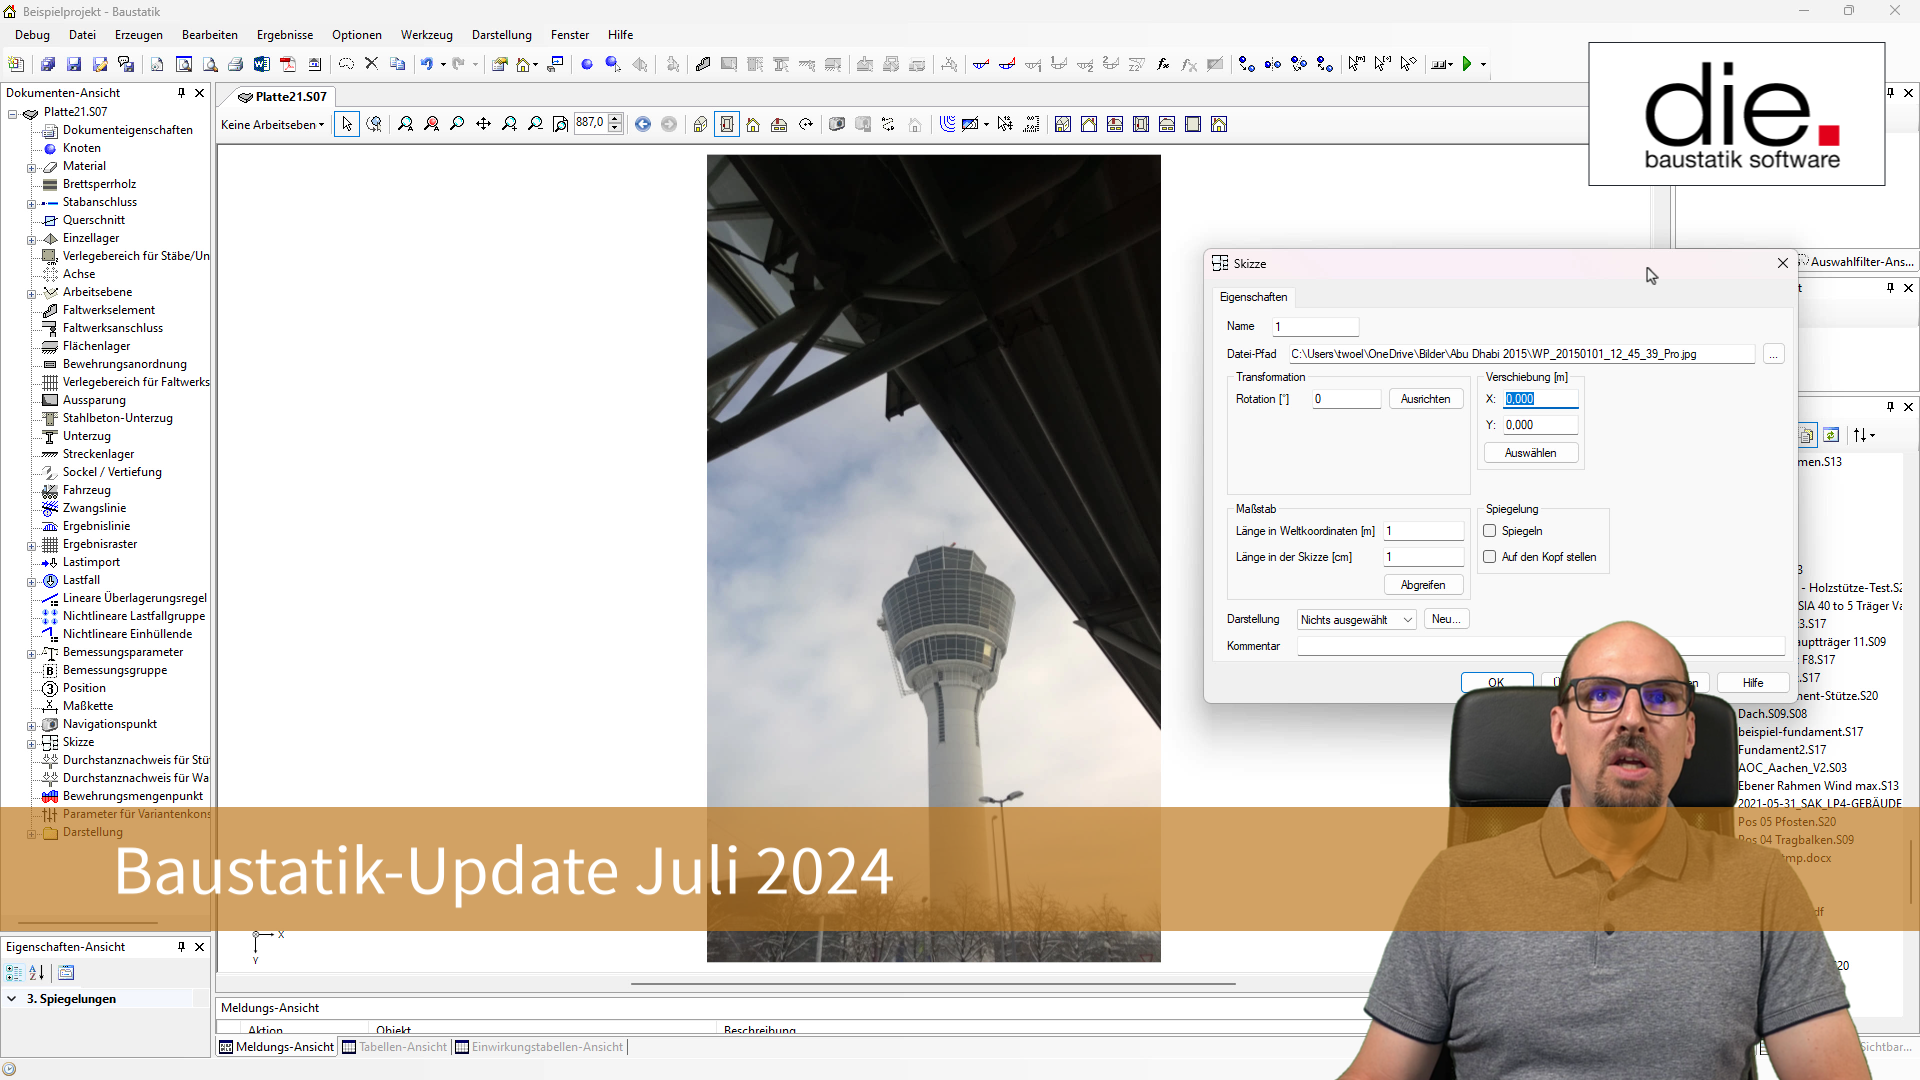Click the Name input field
The height and width of the screenshot is (1080, 1920).
point(1315,327)
